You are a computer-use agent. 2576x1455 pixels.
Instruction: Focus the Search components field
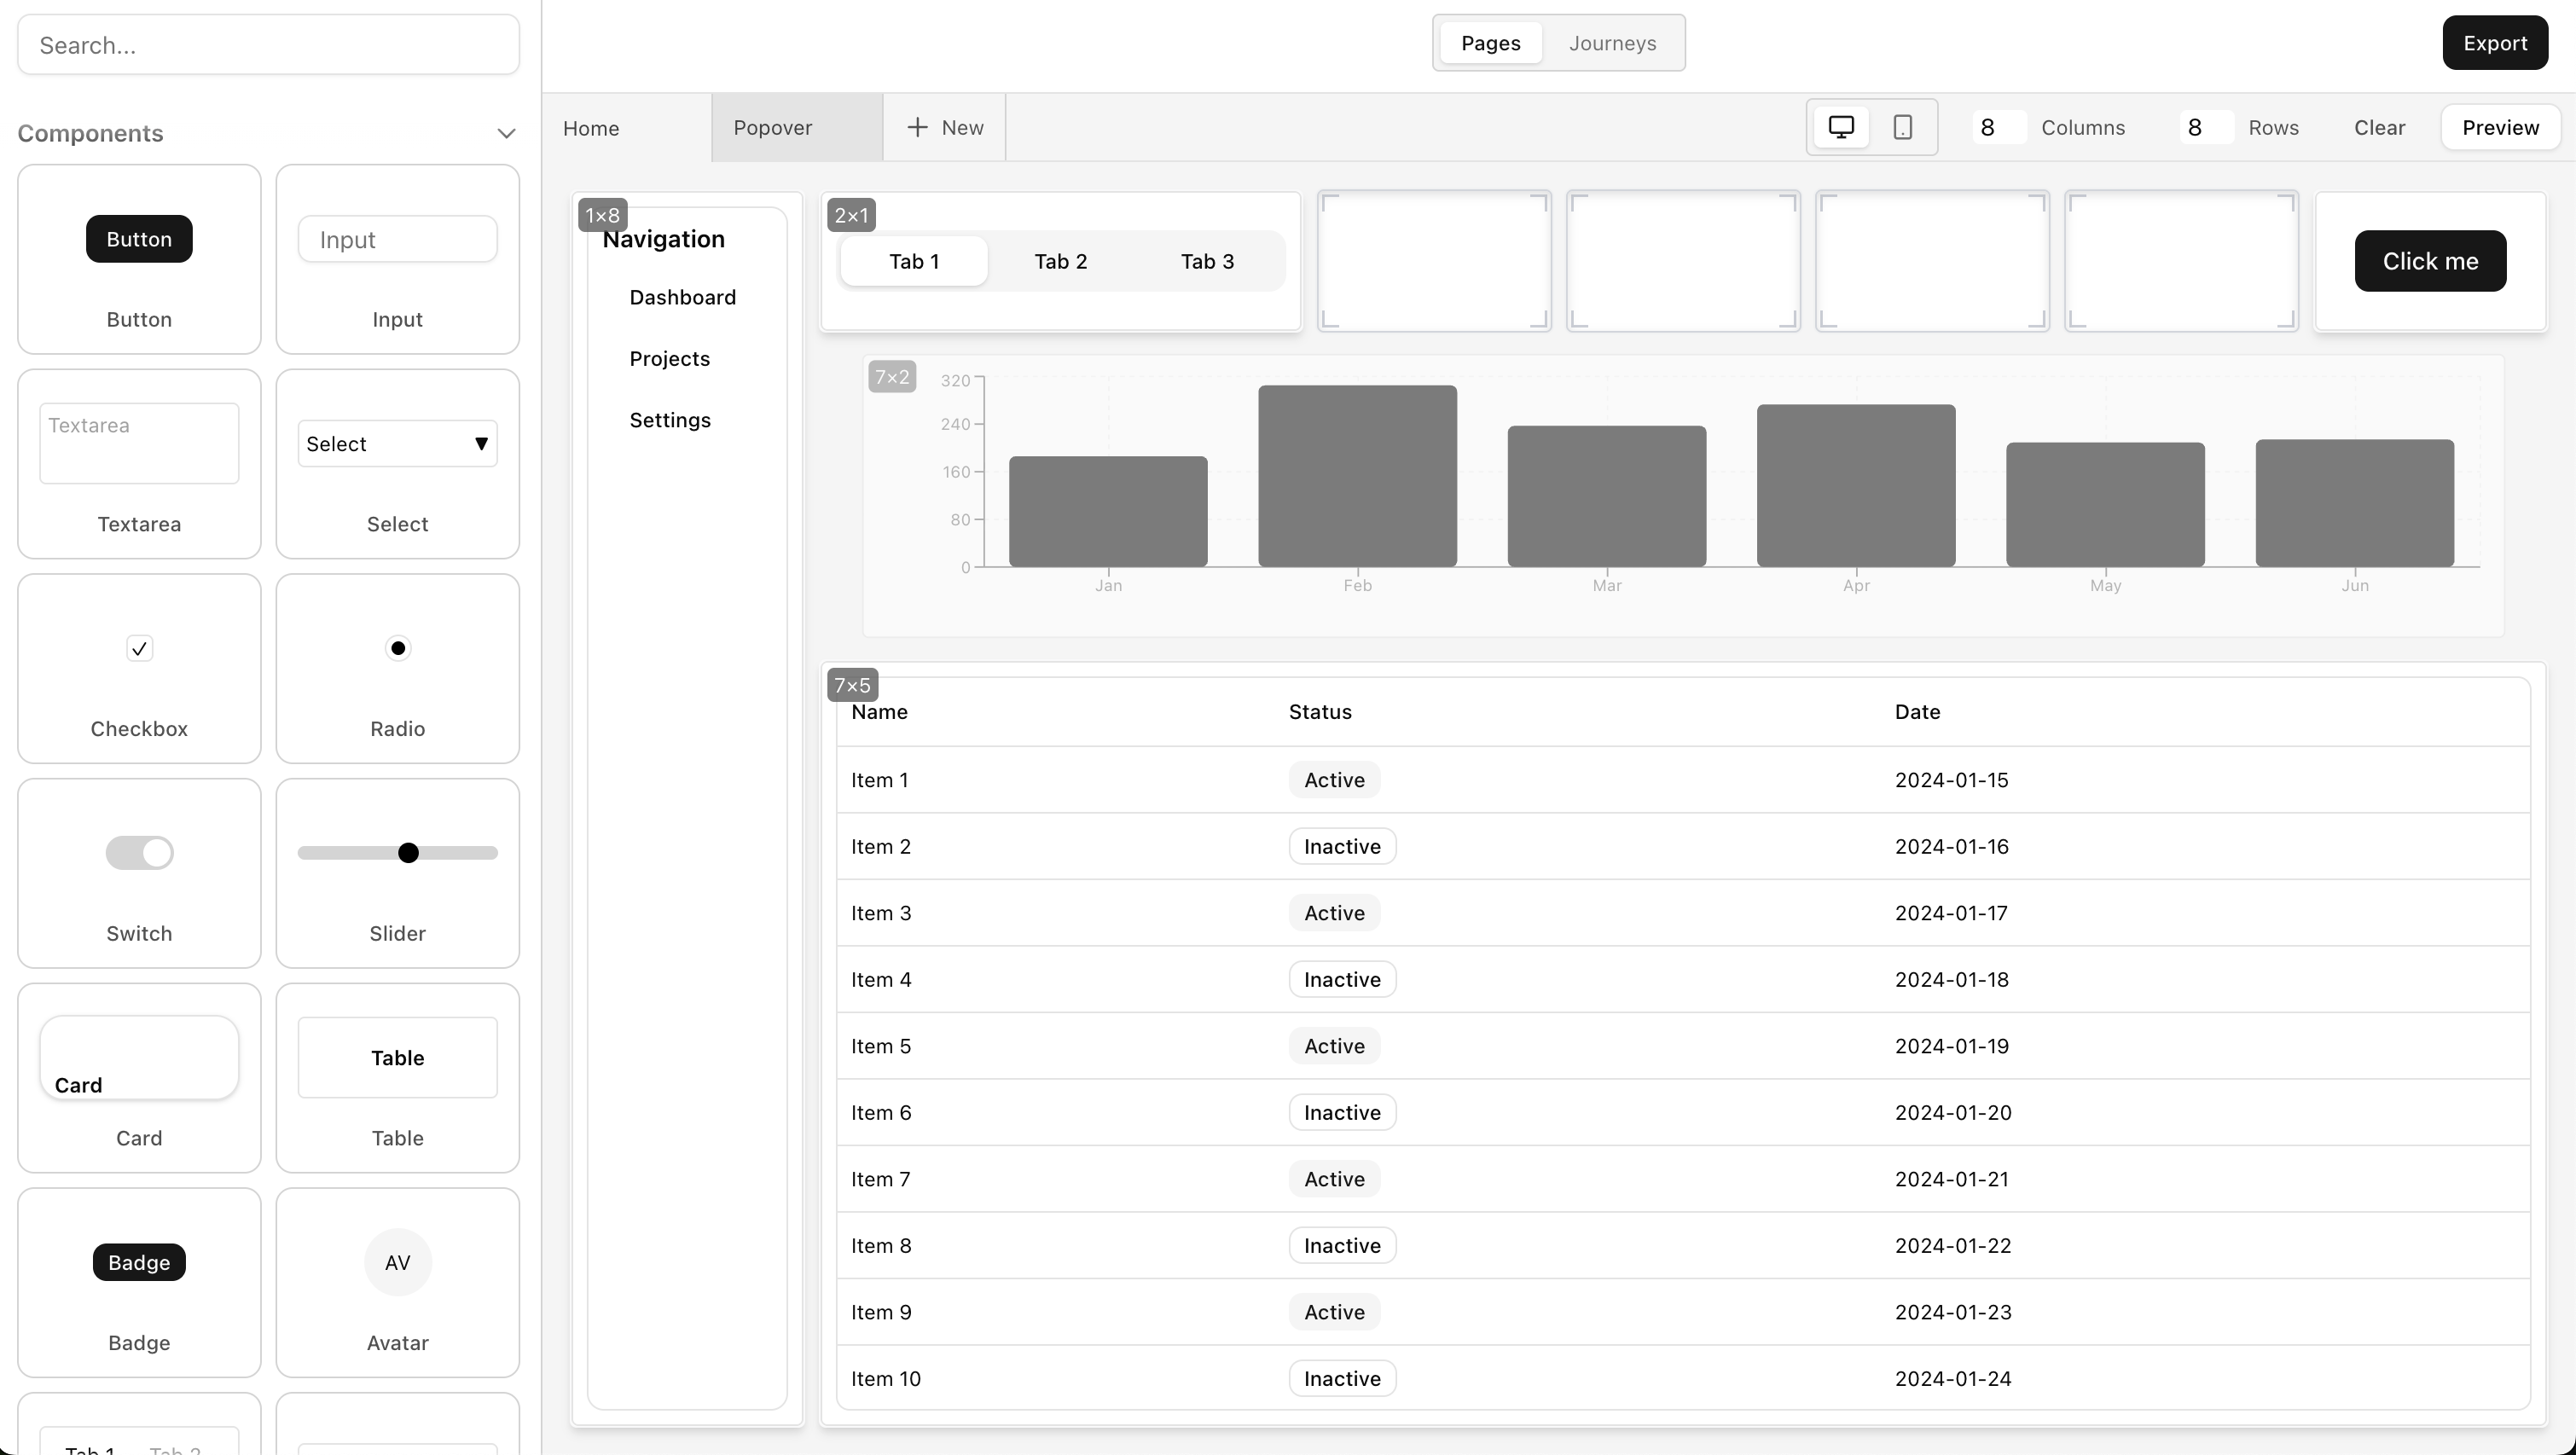(268, 45)
